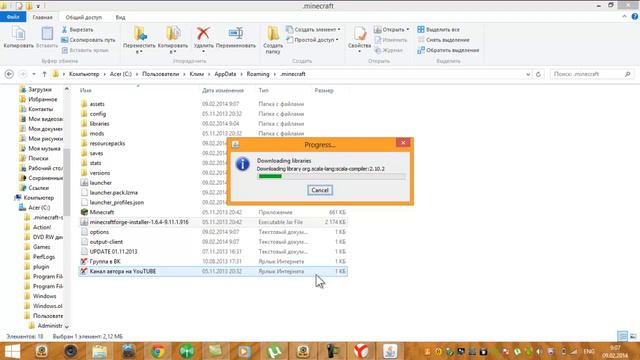This screenshot has width=640, height=360.
Task: Select Канал автора на YouTUBE shortcut
Action: (x=122, y=271)
